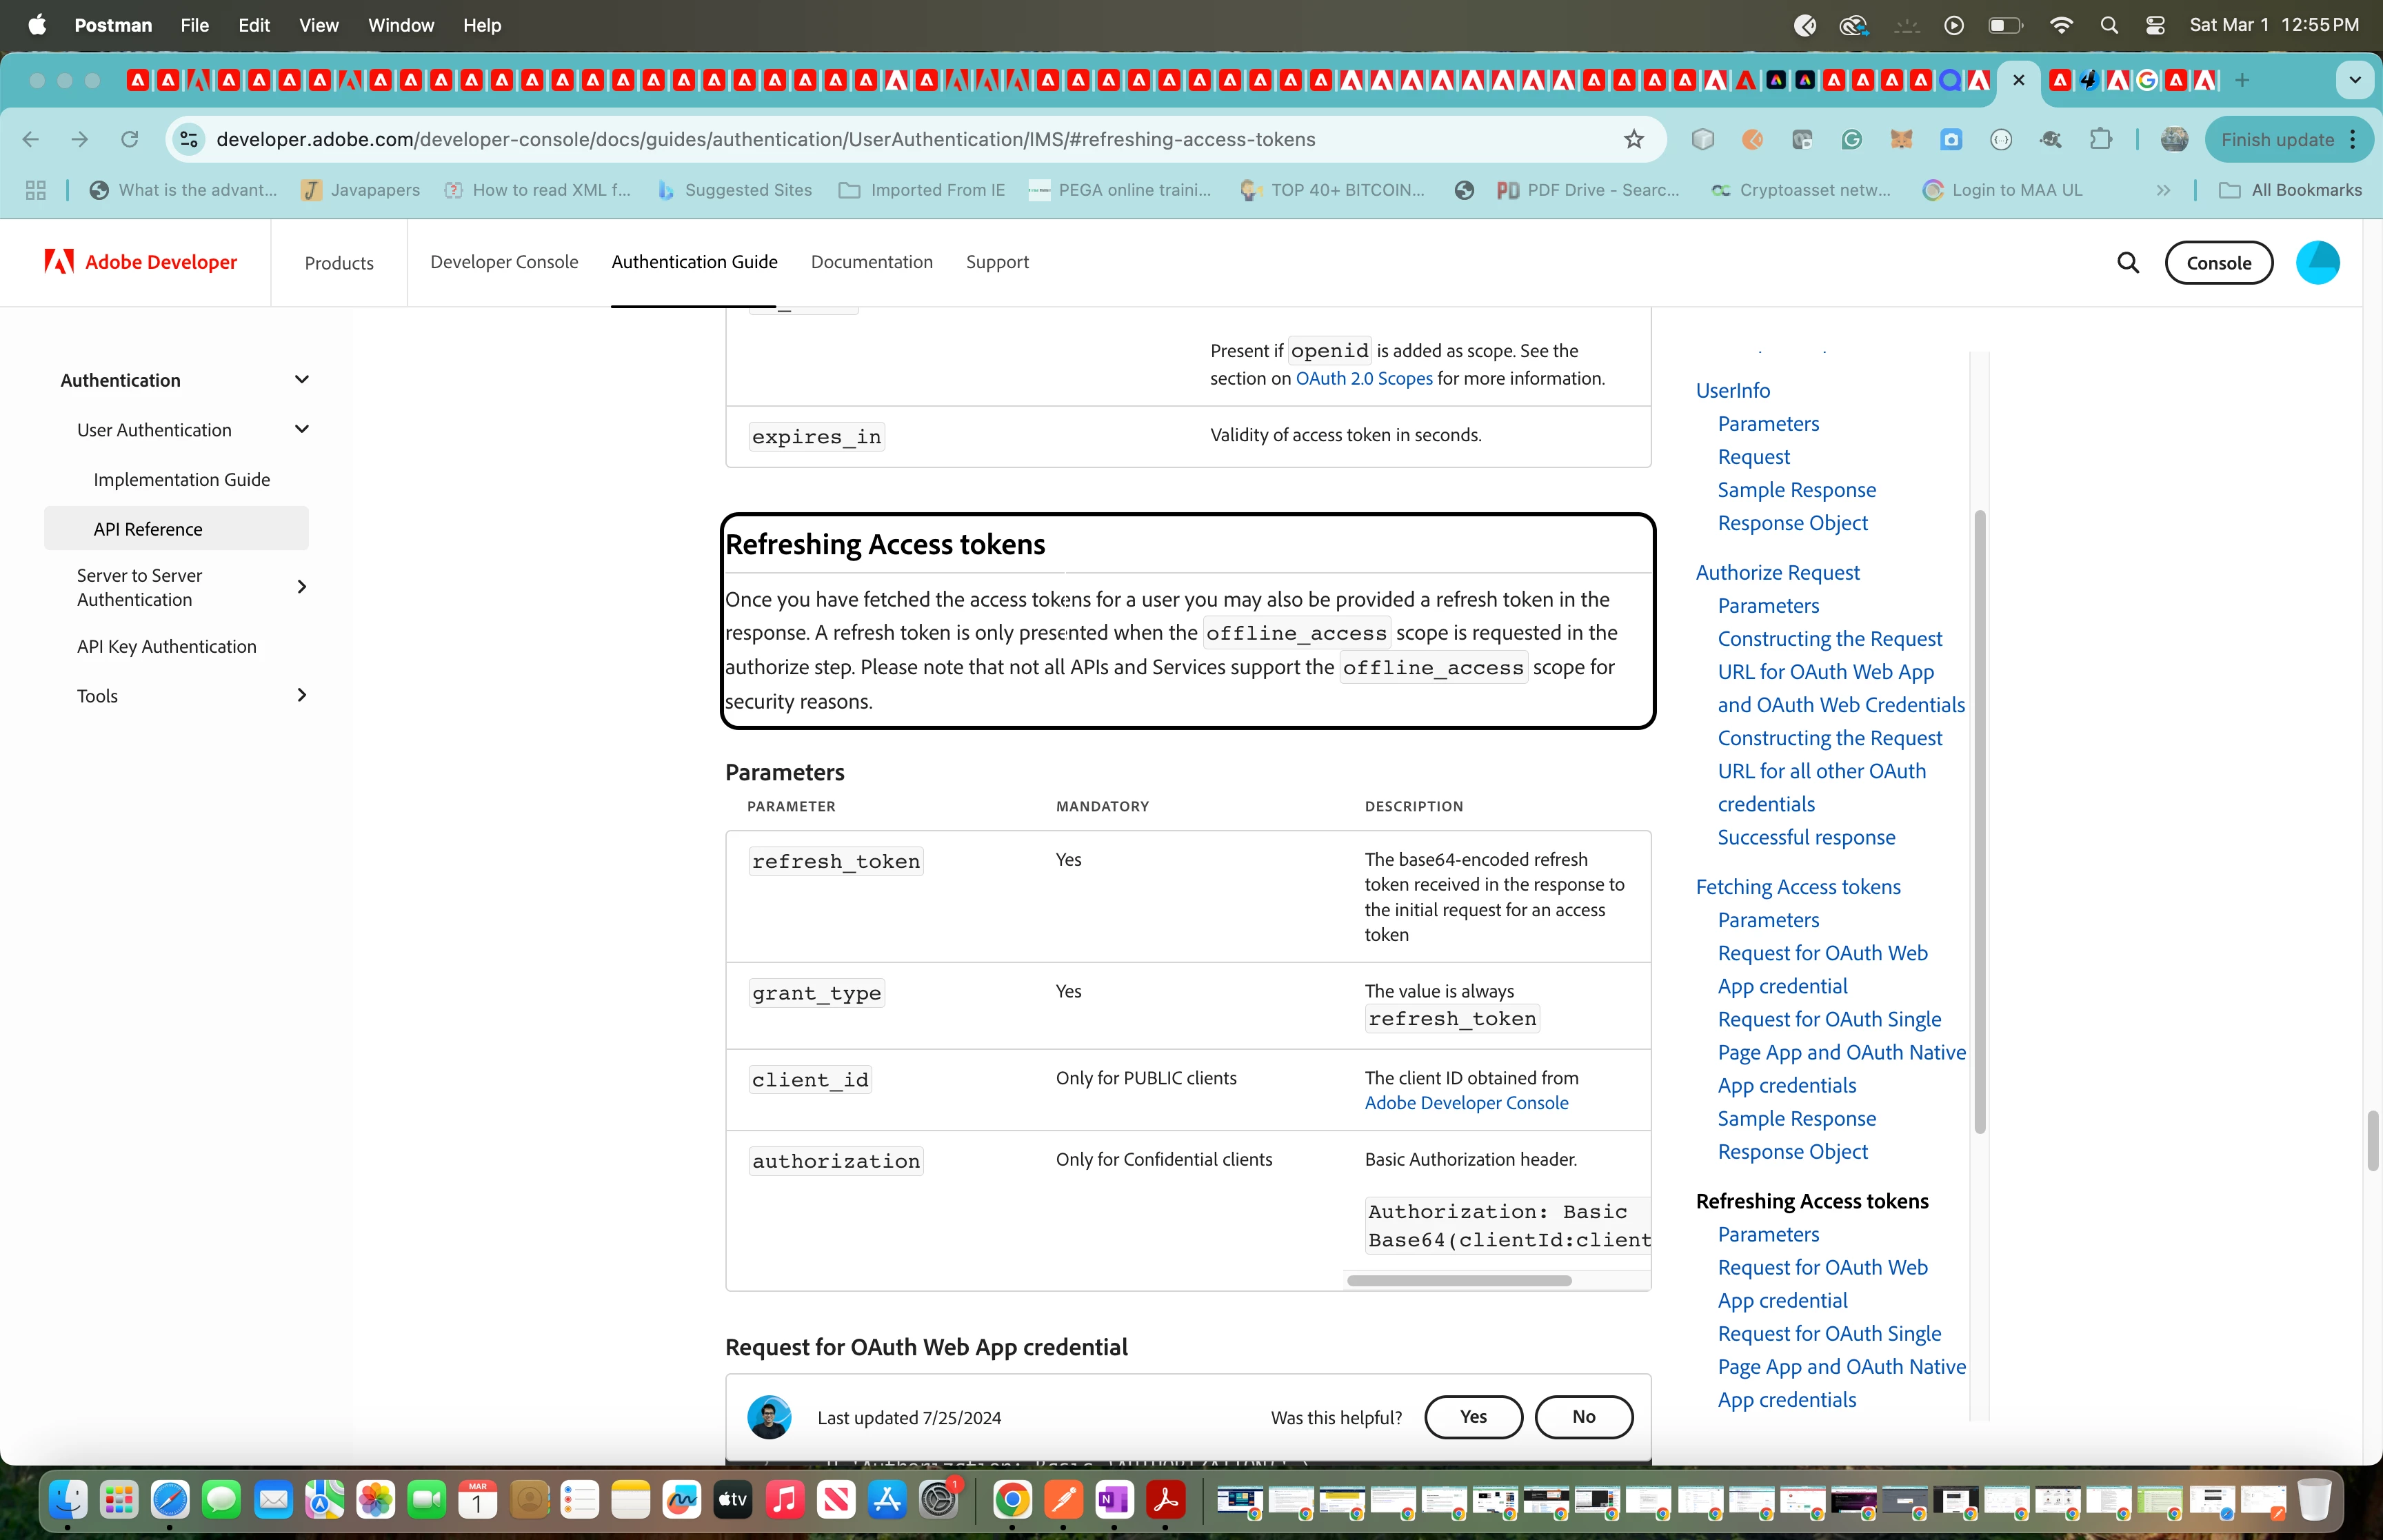Open the Extensions puzzle icon
2383x1540 pixels.
tap(2101, 139)
